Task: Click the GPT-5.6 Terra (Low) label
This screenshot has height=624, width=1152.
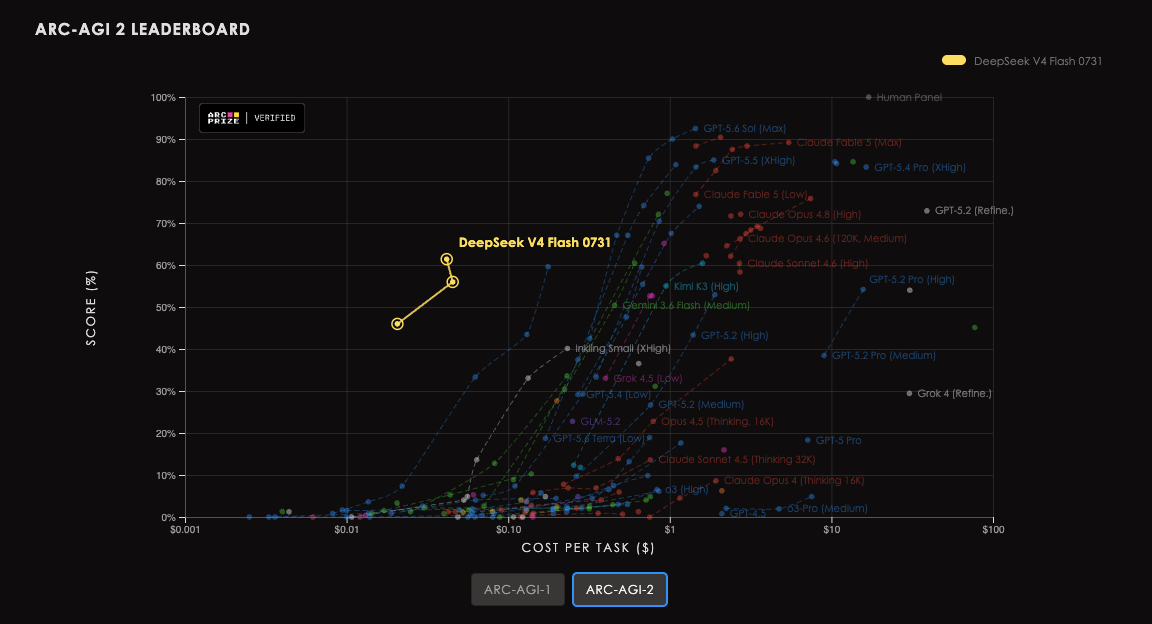Action: tap(598, 439)
